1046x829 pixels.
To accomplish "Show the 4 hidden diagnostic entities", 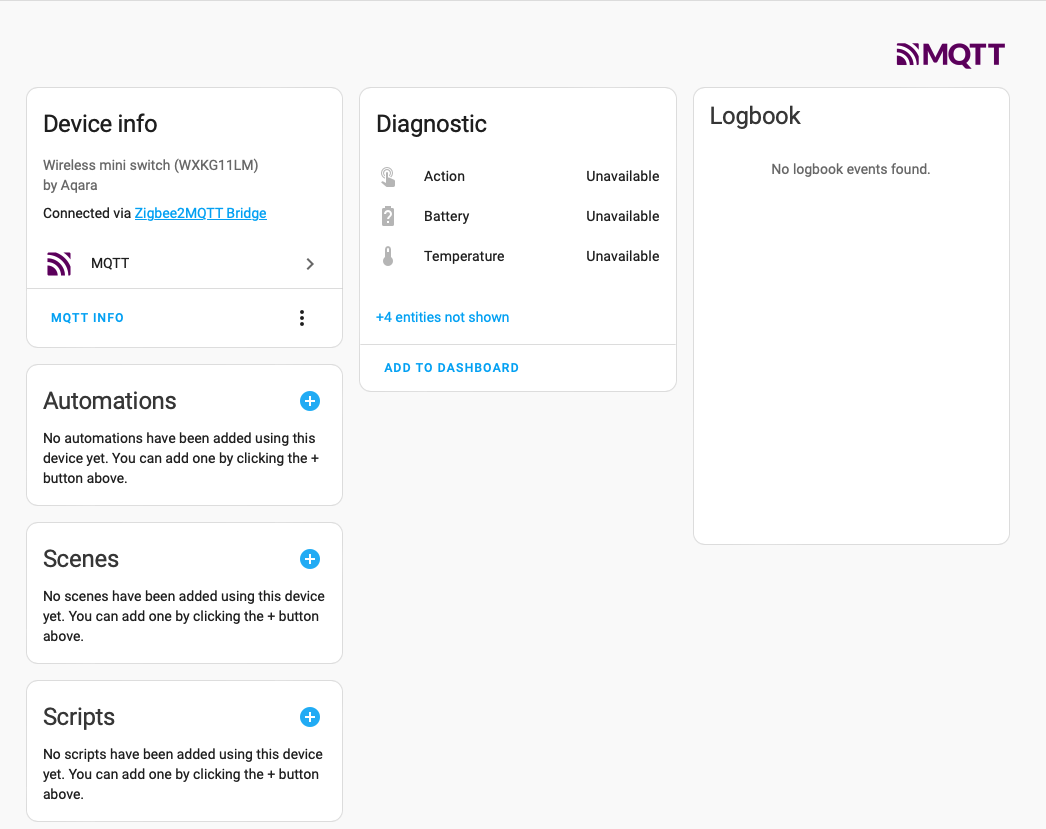I will (443, 317).
